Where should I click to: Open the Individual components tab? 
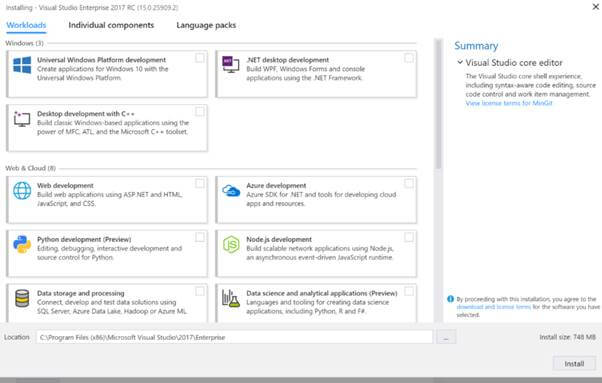111,25
